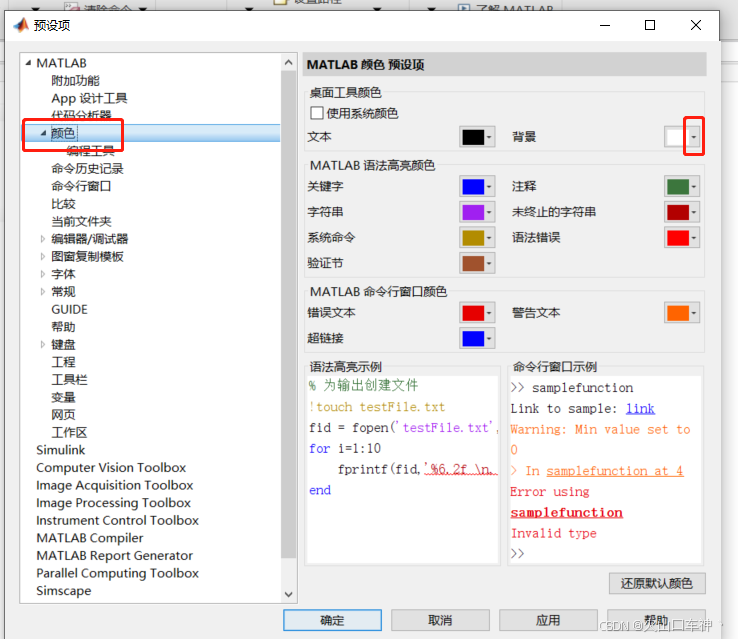Open the 未终止的字符串 color dropdown arrow

point(694,212)
